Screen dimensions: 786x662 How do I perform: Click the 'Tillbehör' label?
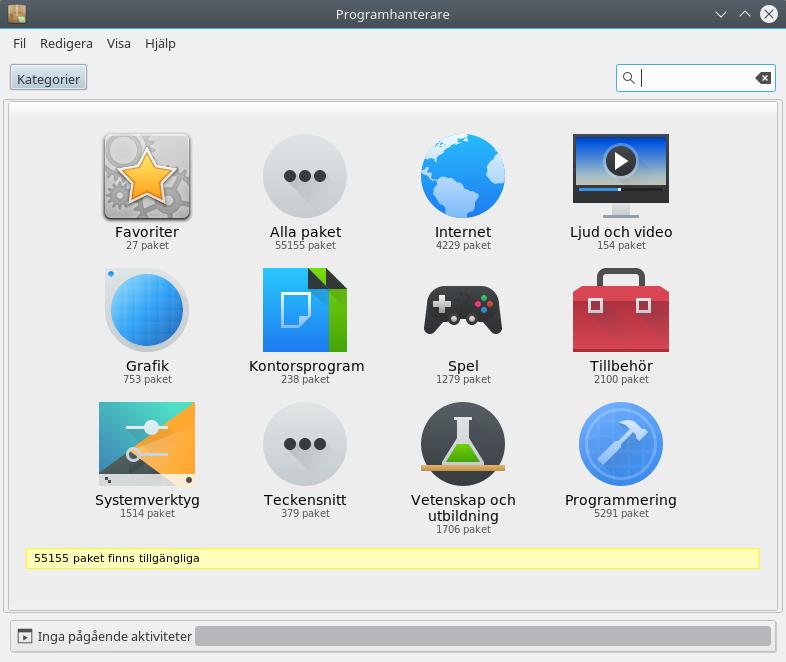[x=621, y=366]
